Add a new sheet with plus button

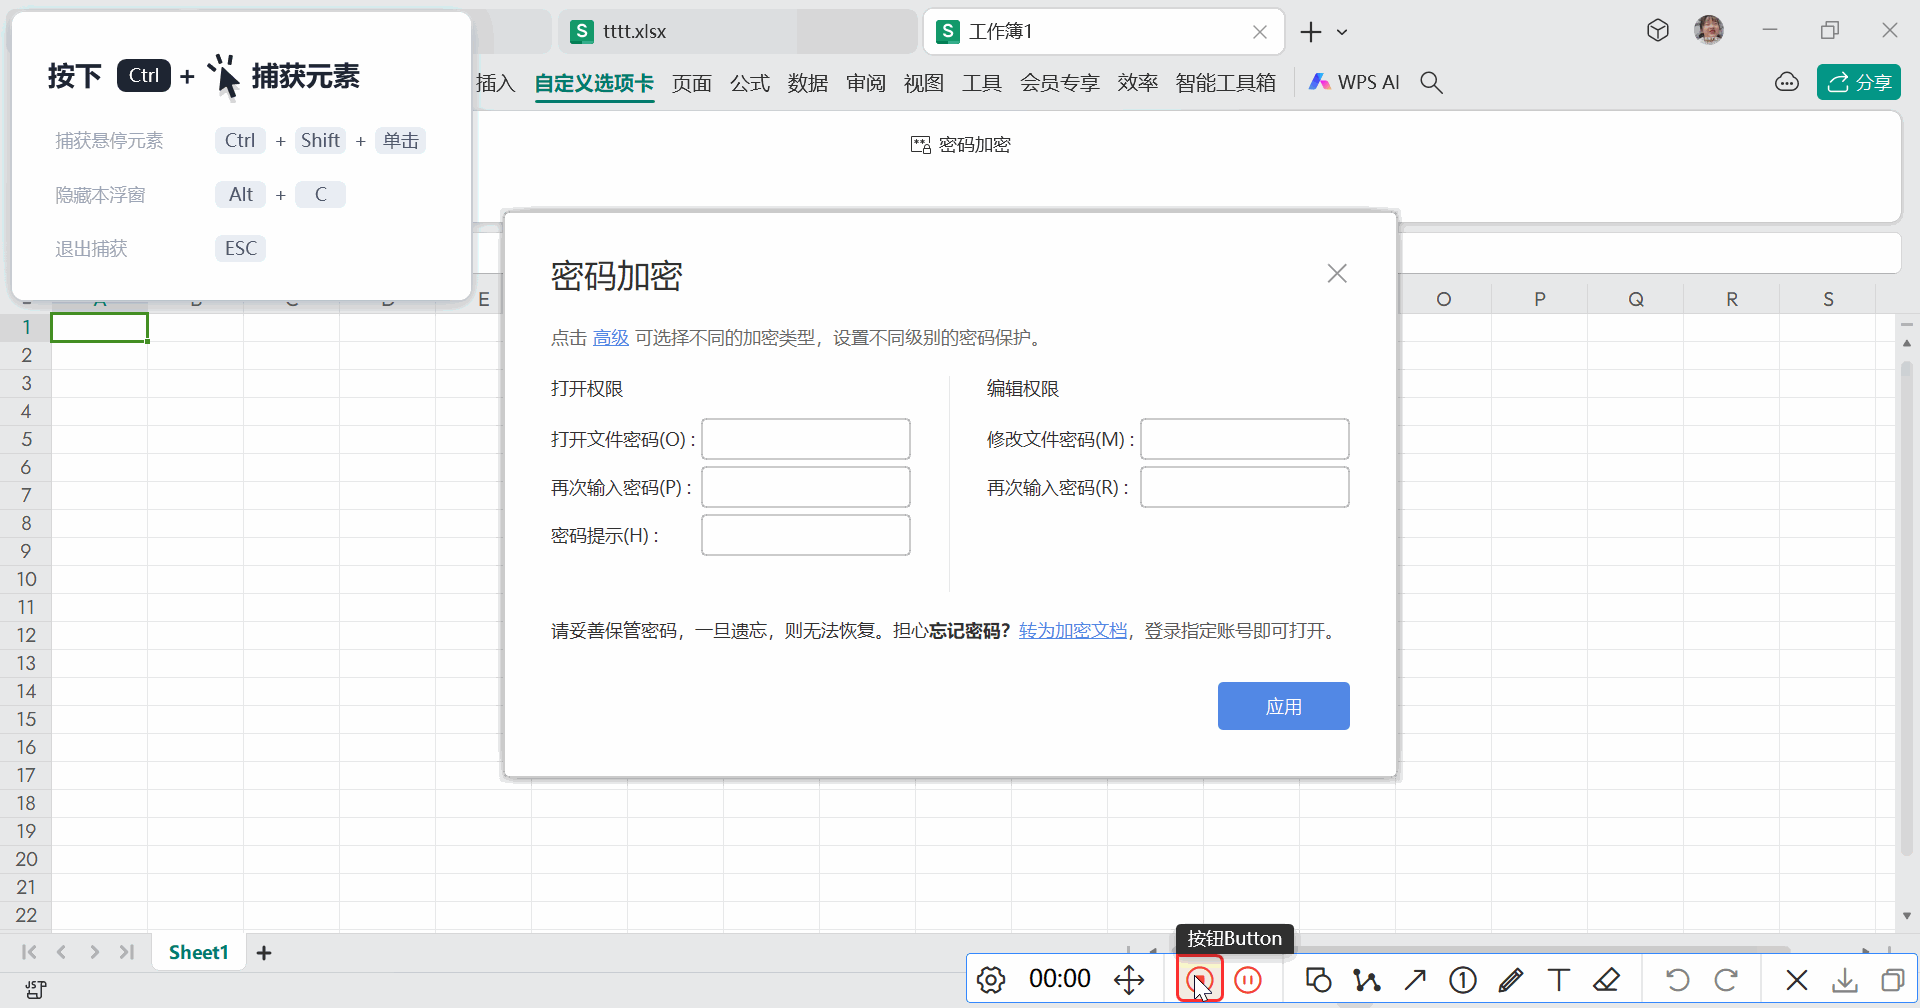[x=264, y=953]
